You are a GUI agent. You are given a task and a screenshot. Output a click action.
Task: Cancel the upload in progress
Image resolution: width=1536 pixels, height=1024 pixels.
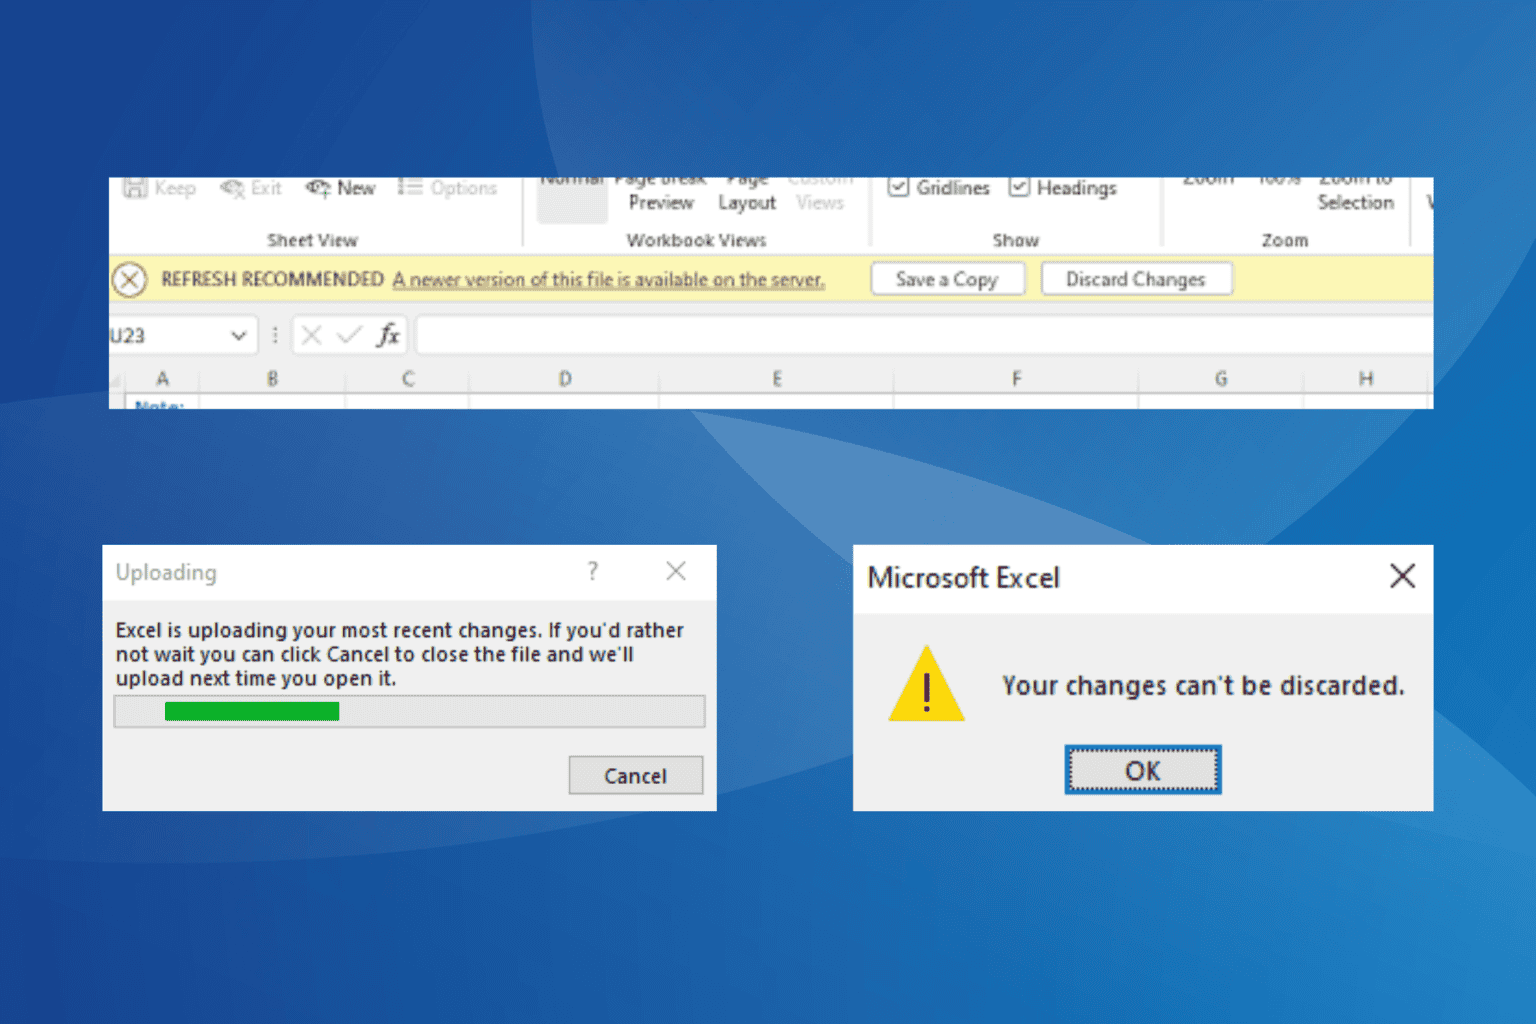[x=635, y=775]
